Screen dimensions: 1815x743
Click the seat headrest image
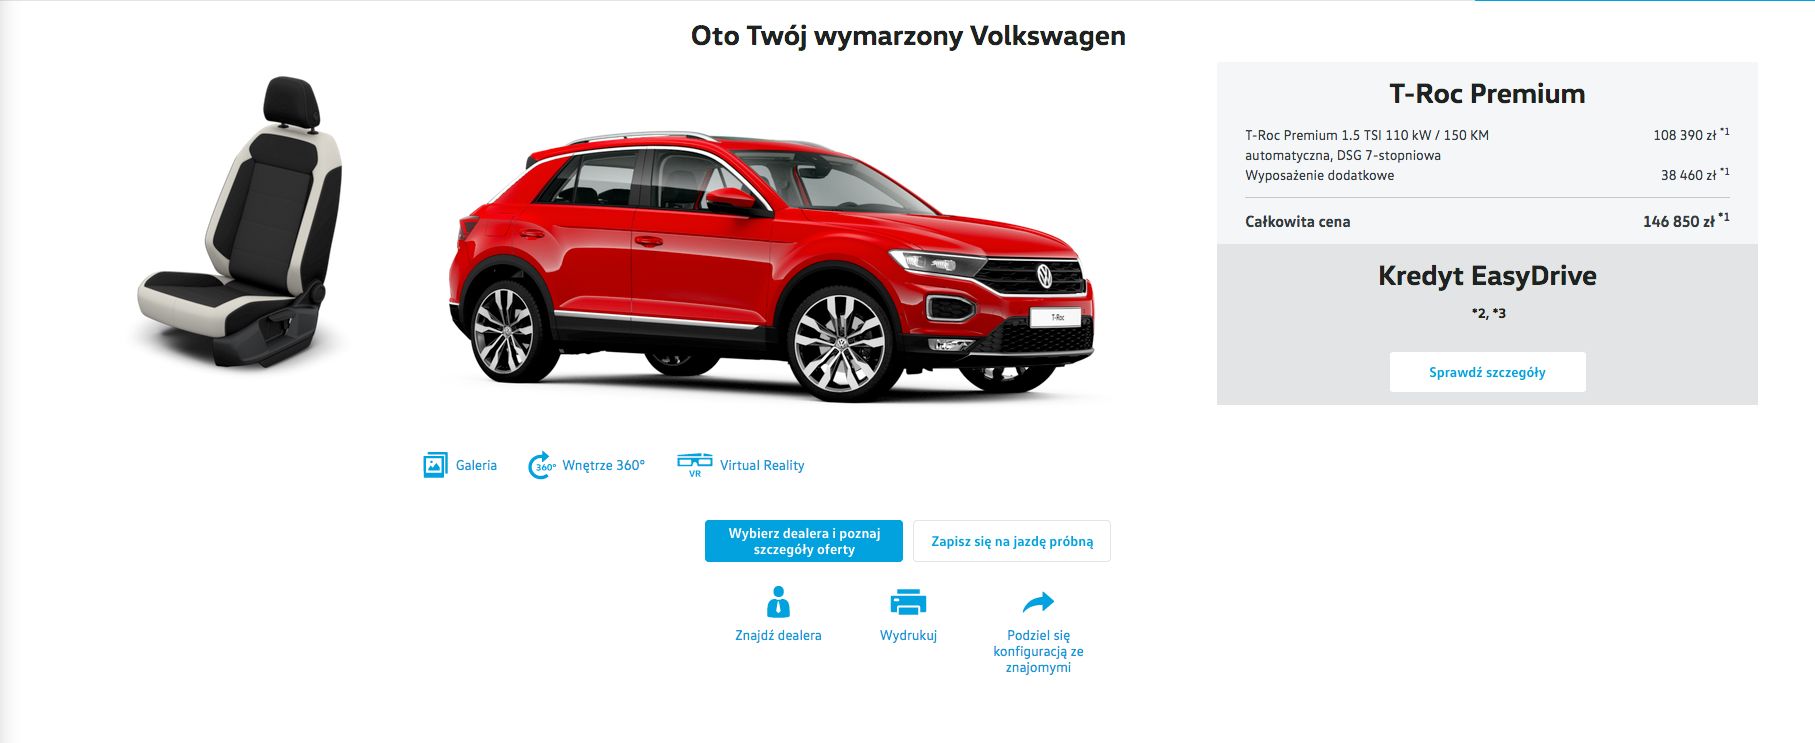click(x=291, y=102)
